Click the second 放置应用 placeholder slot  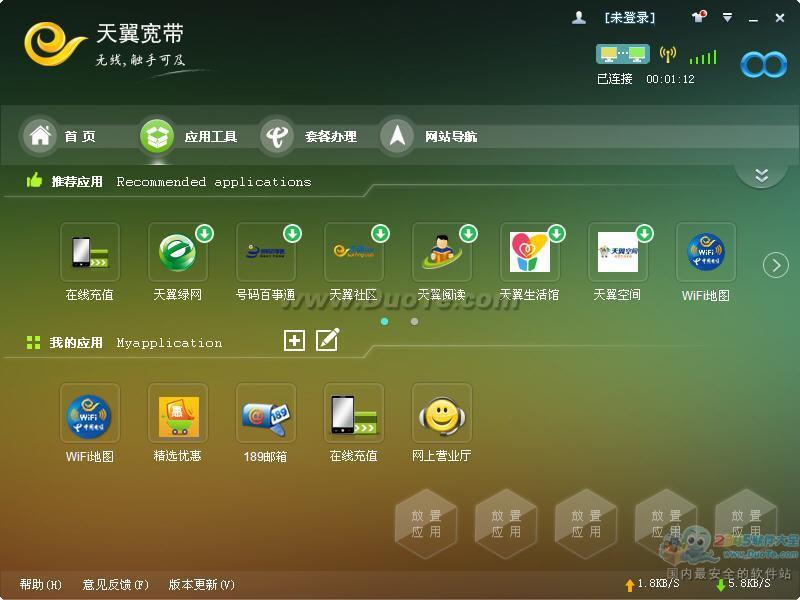pos(506,524)
